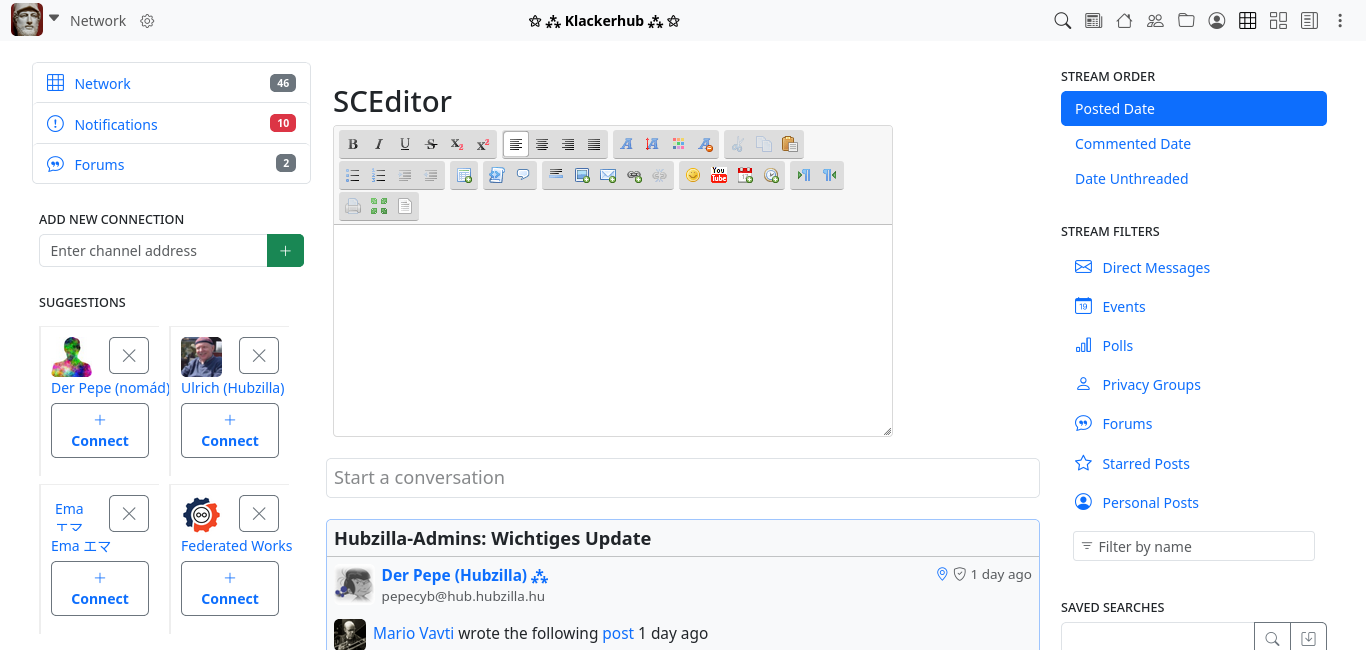Open the emoticon picker in editor
This screenshot has width=1366, height=650.
(693, 176)
